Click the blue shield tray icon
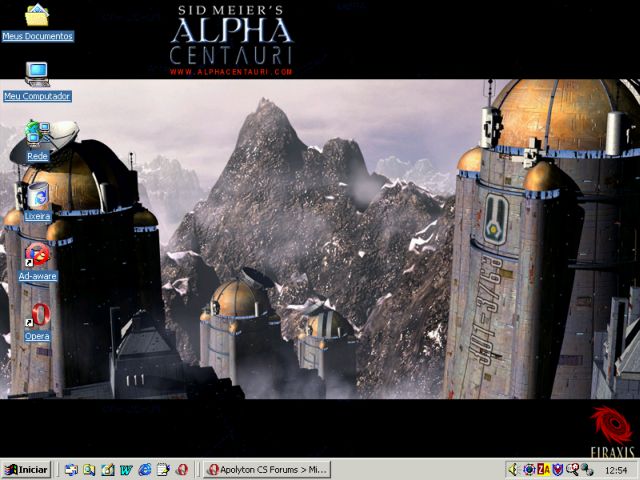640x480 pixels. (x=558, y=470)
